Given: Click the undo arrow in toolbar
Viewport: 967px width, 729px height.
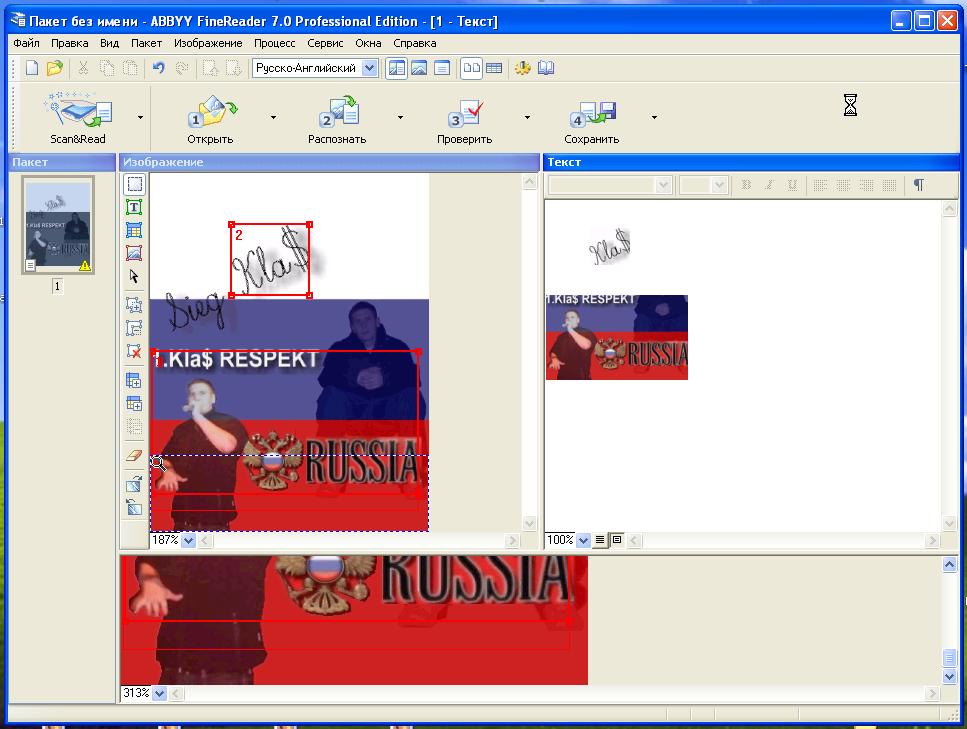Looking at the screenshot, I should tap(158, 68).
